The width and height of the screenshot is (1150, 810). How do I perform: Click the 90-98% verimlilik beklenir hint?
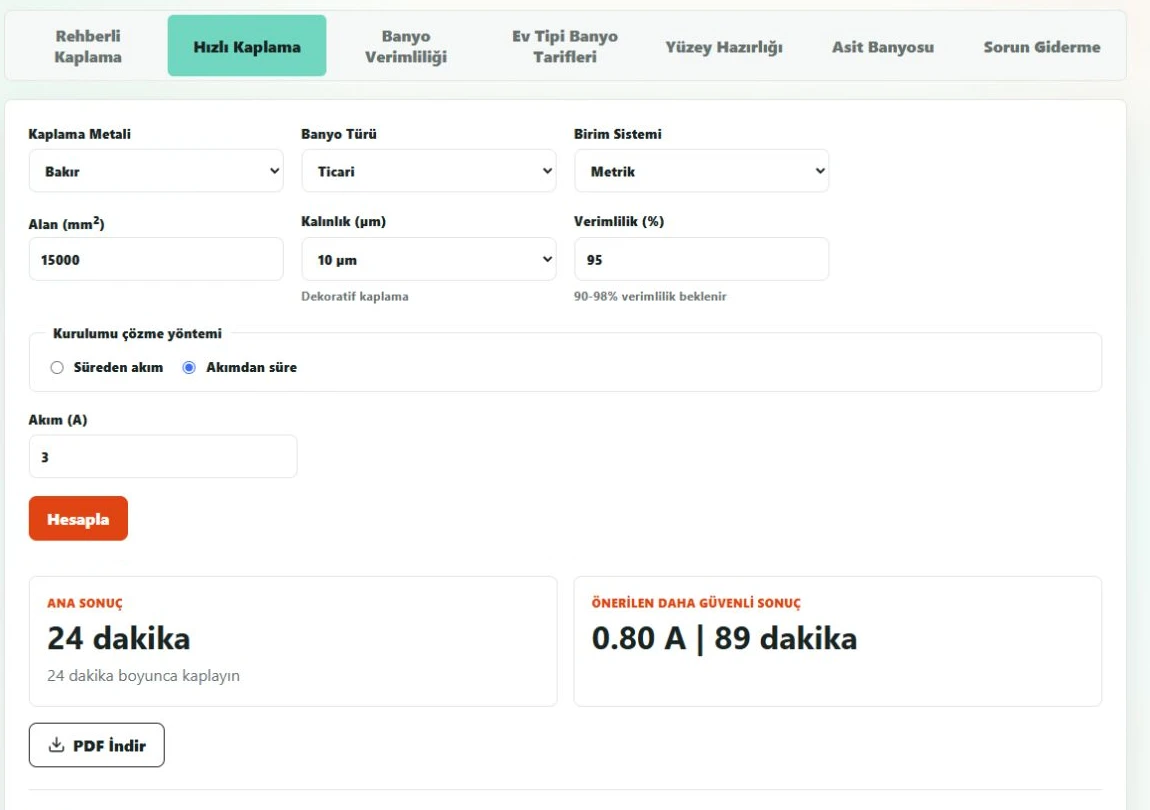(651, 296)
